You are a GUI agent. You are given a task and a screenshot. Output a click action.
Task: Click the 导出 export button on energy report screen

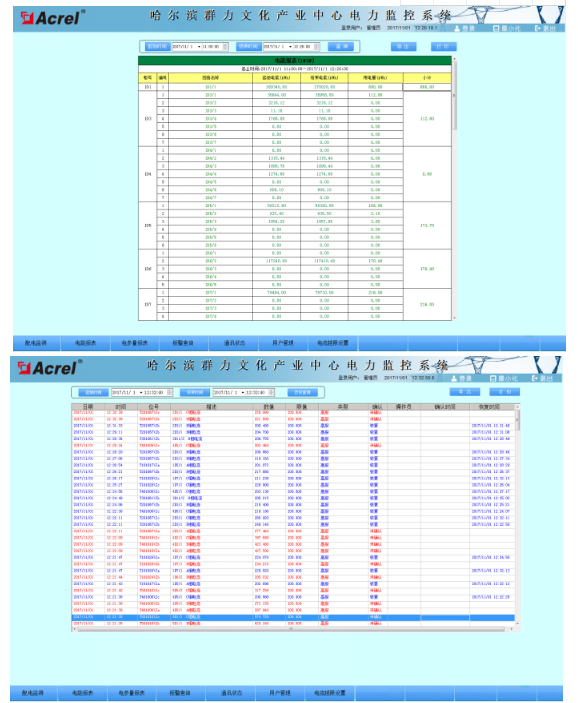click(x=403, y=47)
